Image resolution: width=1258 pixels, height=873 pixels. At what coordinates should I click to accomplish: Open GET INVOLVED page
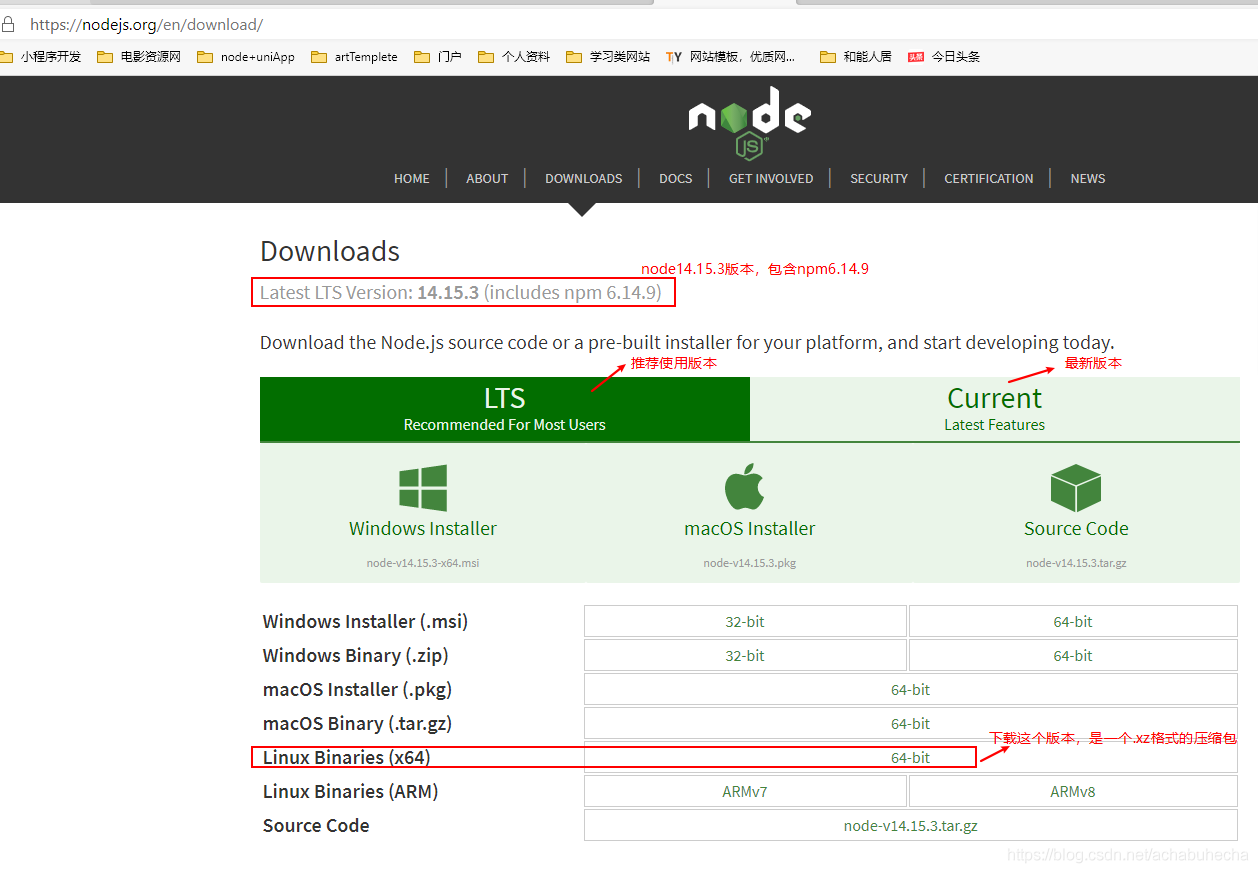[771, 178]
